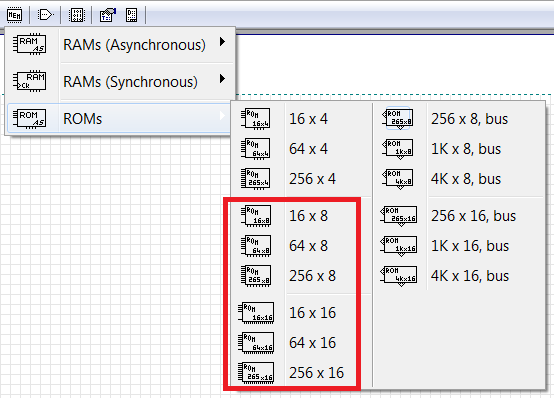Click the clocked RAM chip icon
The image size is (554, 398).
point(30,81)
